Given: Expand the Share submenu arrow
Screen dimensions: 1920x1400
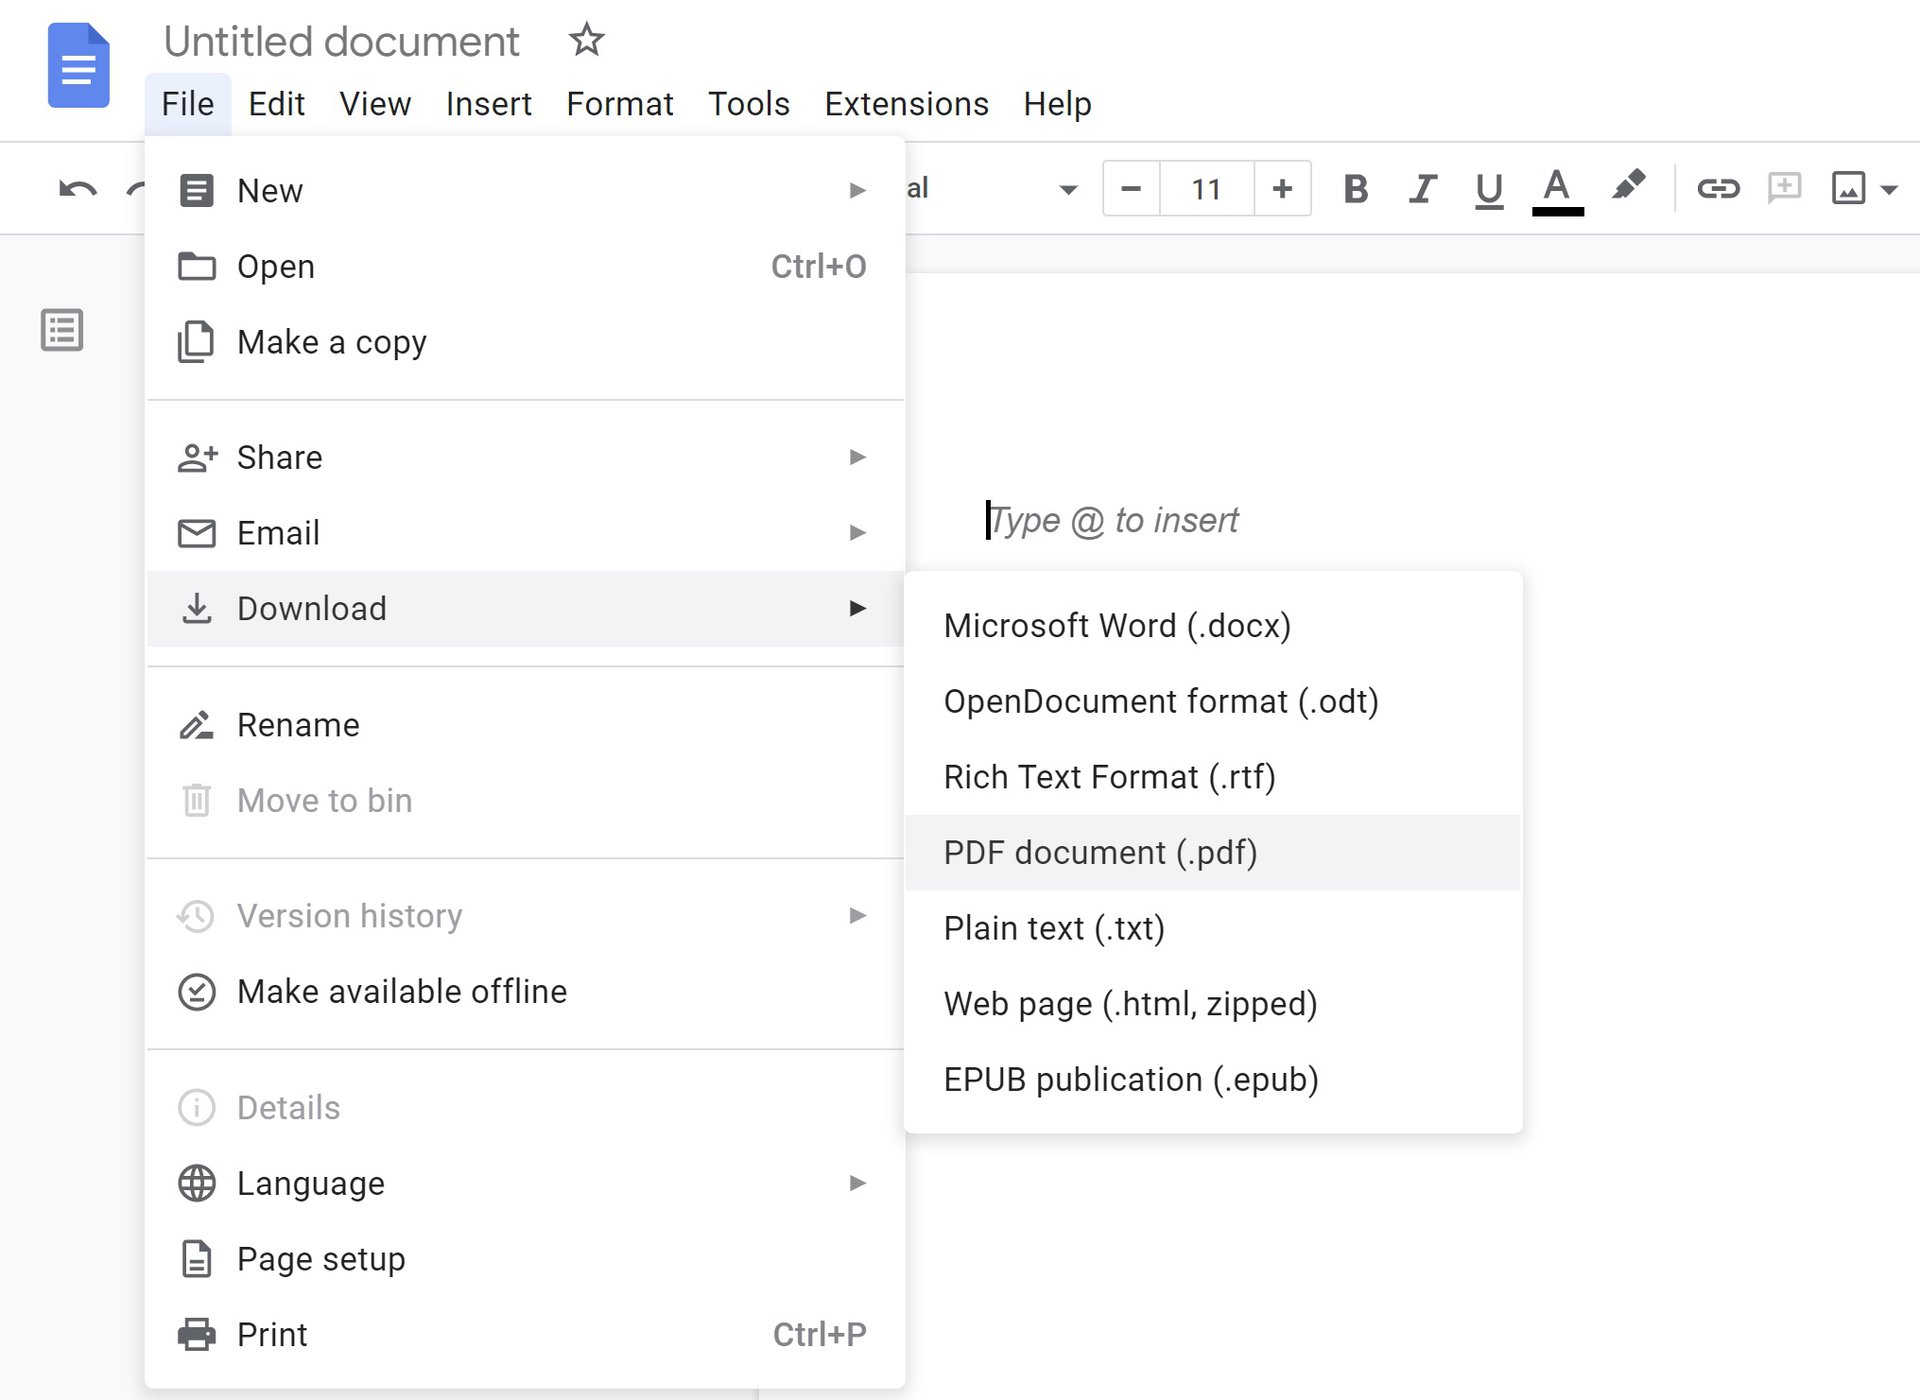Looking at the screenshot, I should pos(857,457).
